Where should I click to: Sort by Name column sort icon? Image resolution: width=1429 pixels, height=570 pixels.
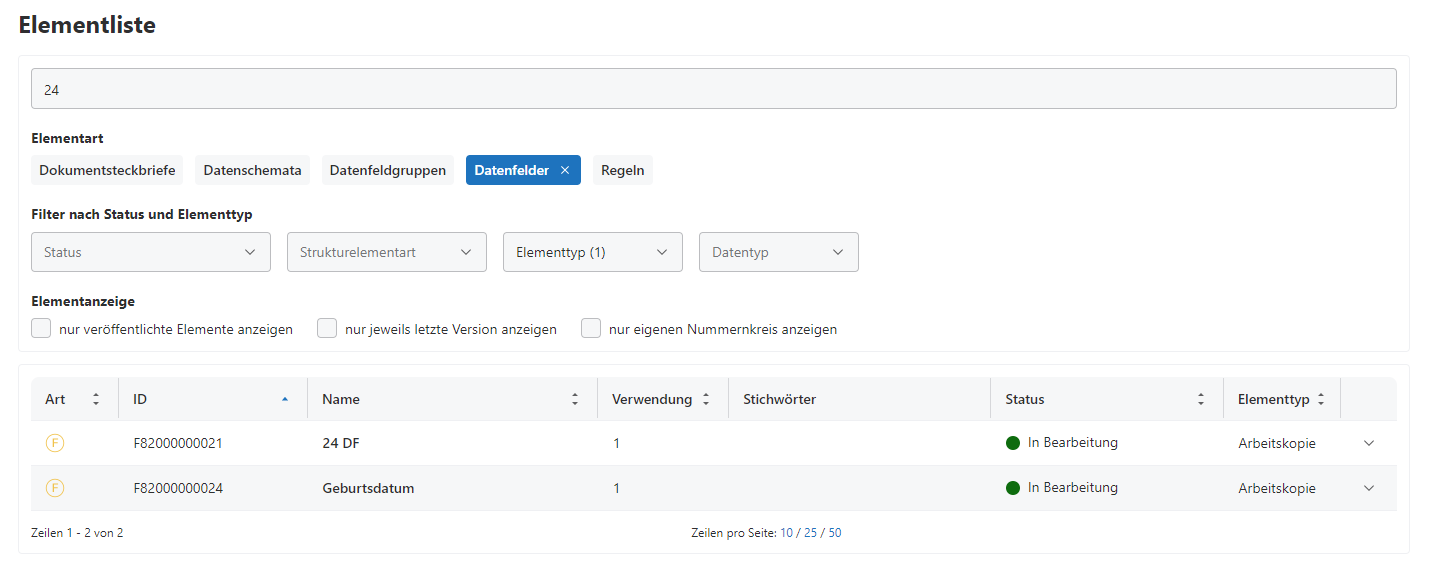point(575,399)
